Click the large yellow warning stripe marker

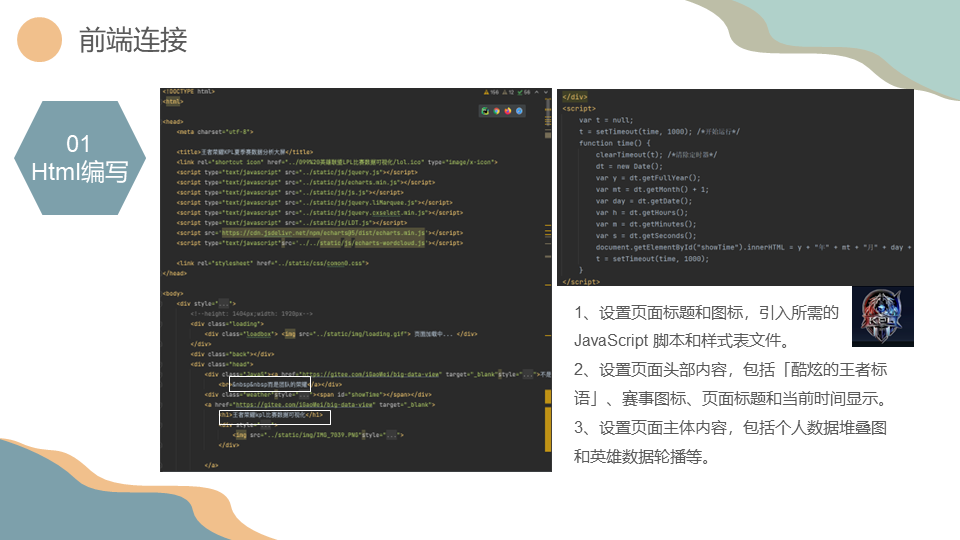tap(548, 430)
